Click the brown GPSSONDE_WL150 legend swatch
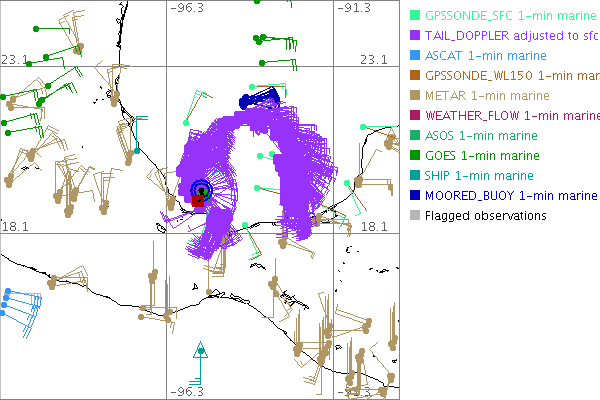 [415, 75]
